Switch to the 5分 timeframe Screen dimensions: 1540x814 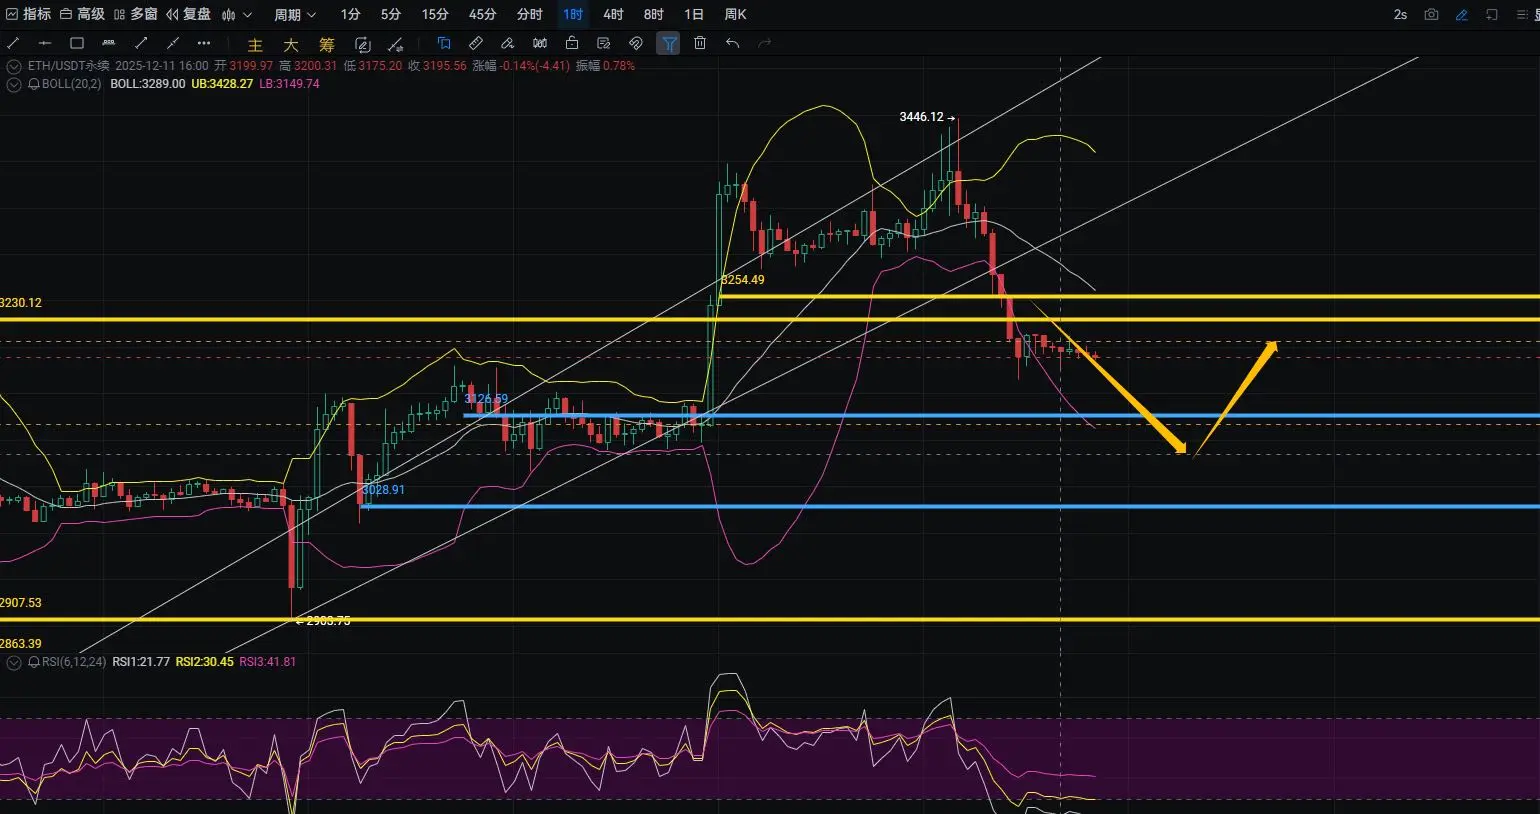(x=391, y=14)
